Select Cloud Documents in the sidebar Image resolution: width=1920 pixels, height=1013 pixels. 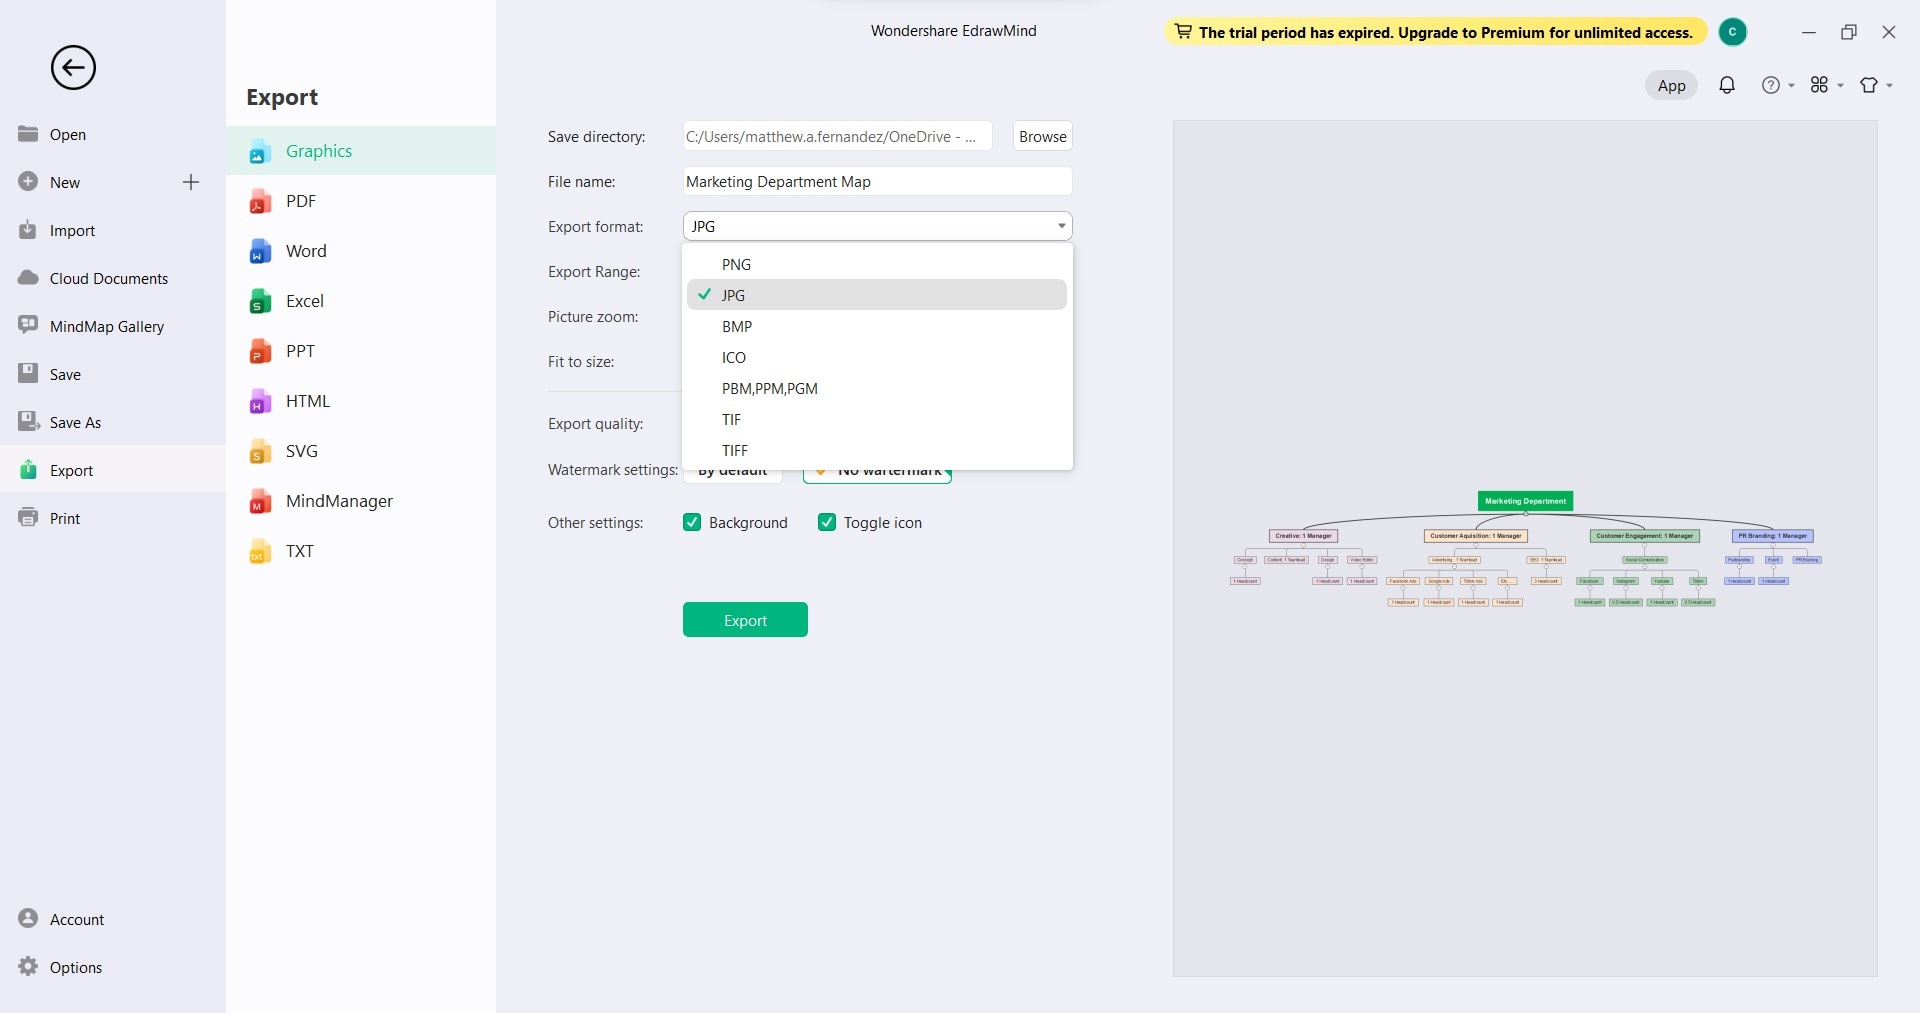pyautogui.click(x=108, y=278)
